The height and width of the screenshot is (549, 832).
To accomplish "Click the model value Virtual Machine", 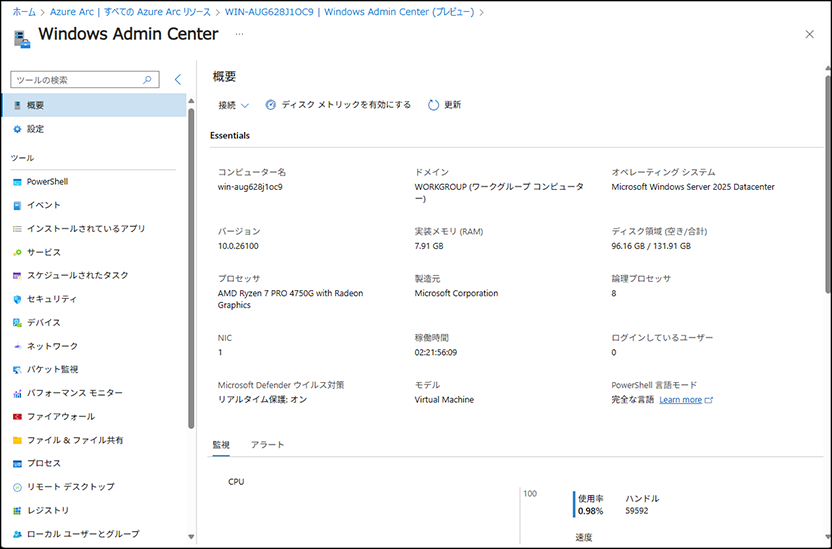I will [x=444, y=400].
